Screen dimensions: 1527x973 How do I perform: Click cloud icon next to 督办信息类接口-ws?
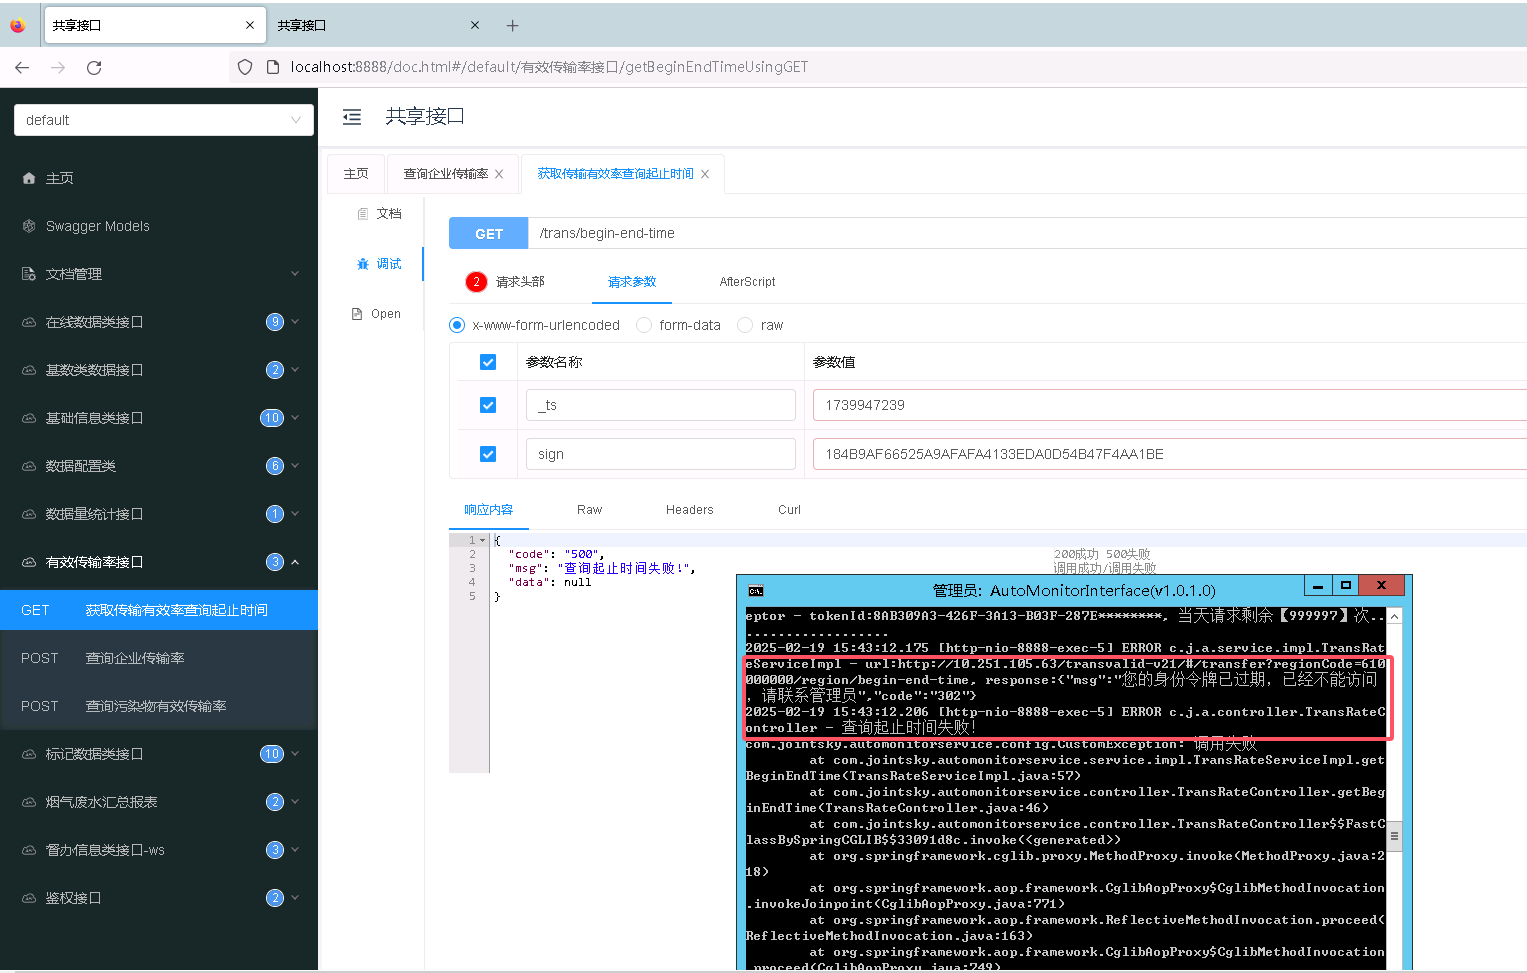28,850
